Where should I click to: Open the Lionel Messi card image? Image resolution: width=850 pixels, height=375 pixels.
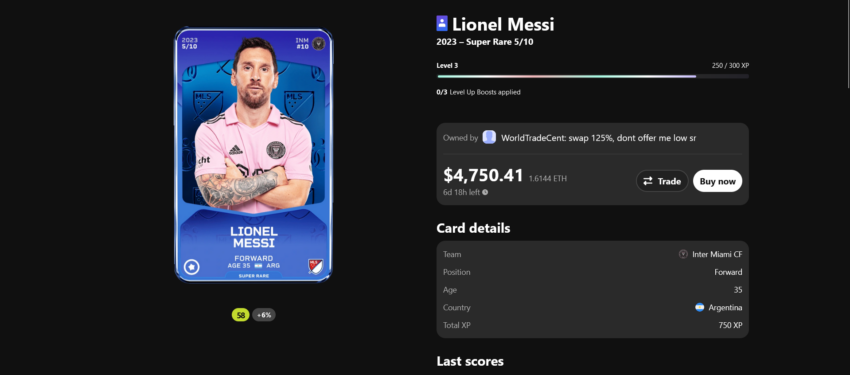click(253, 155)
